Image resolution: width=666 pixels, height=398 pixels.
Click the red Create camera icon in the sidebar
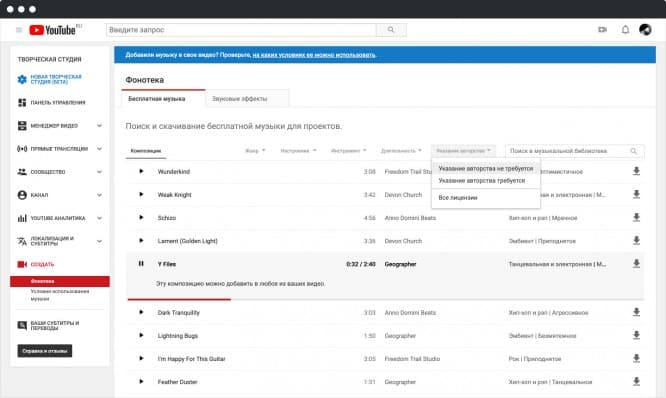coord(22,264)
